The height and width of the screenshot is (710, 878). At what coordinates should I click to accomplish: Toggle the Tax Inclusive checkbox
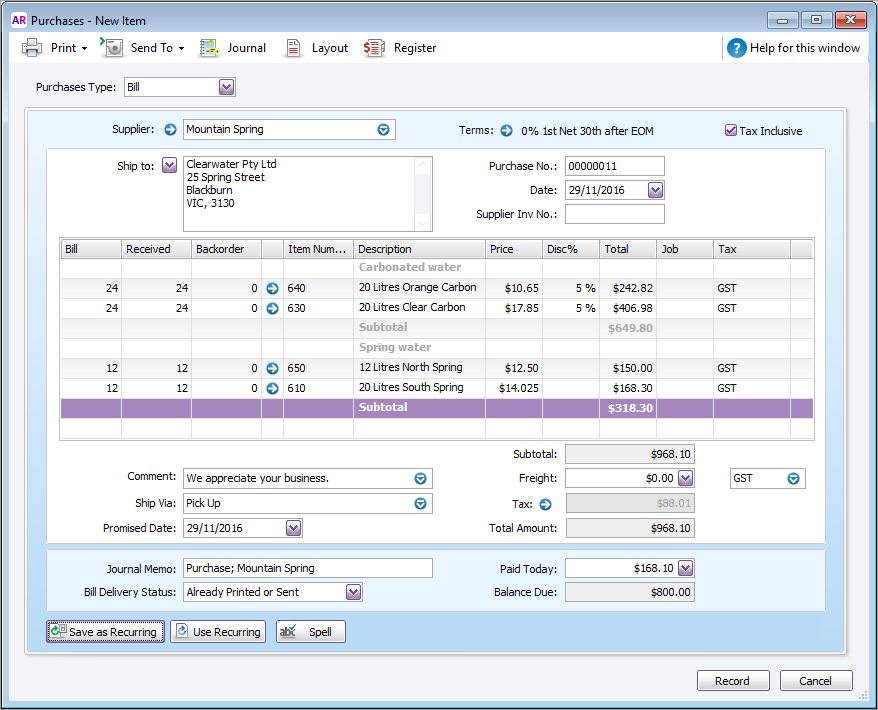731,130
